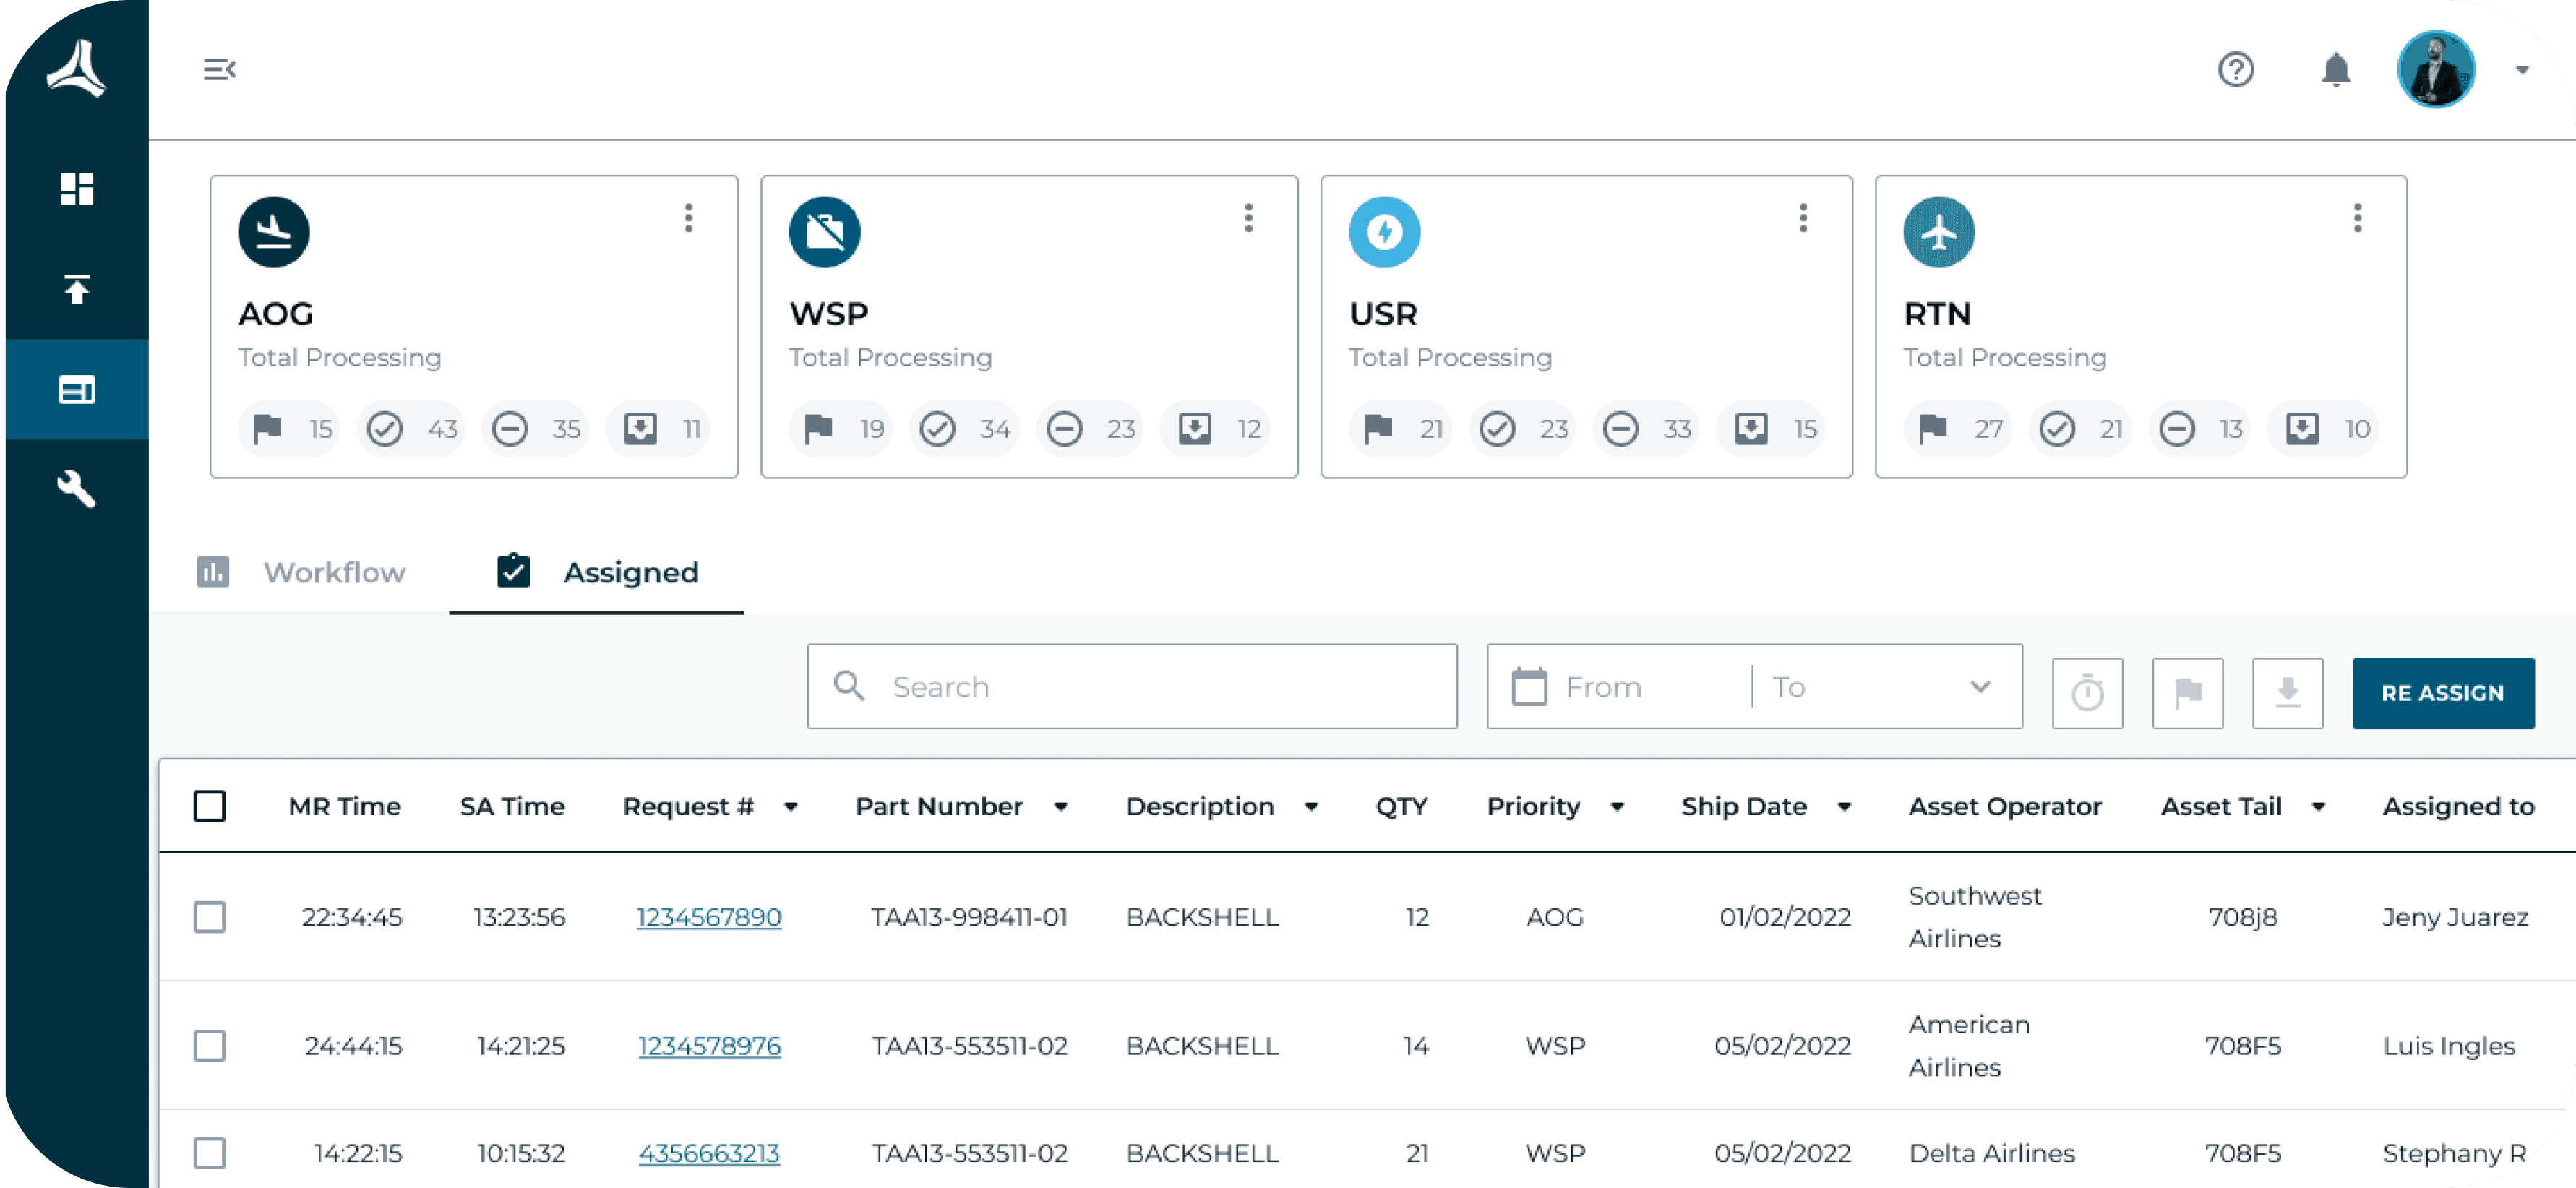Image resolution: width=2576 pixels, height=1188 pixels.
Task: Open request link 4356663213
Action: pos(709,1153)
